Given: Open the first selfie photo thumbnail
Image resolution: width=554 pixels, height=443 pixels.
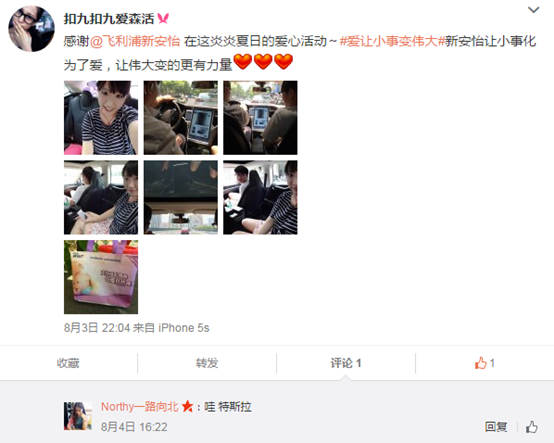Looking at the screenshot, I should pos(101,118).
